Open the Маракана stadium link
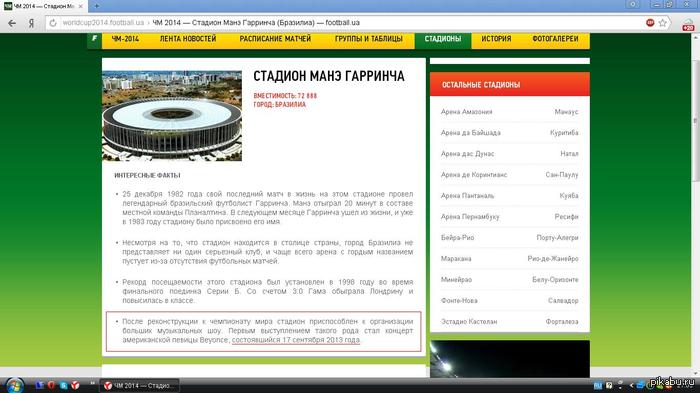The width and height of the screenshot is (700, 393). point(456,259)
